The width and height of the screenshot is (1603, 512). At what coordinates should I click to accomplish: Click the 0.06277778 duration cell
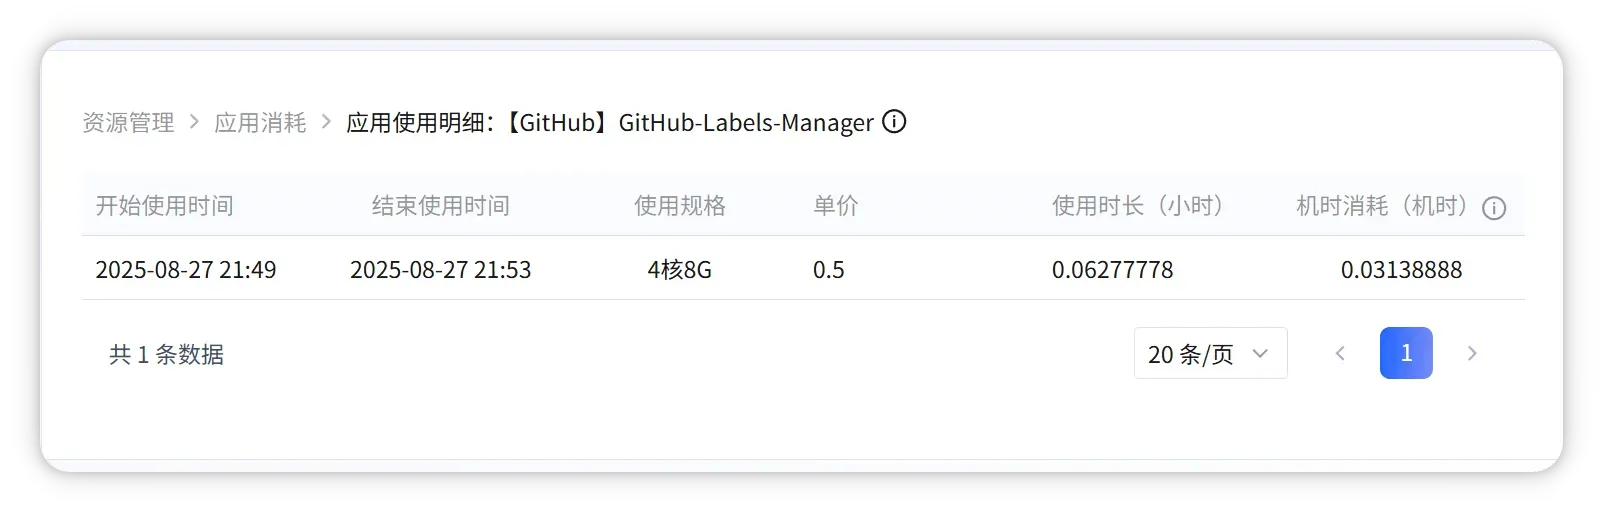point(1112,270)
